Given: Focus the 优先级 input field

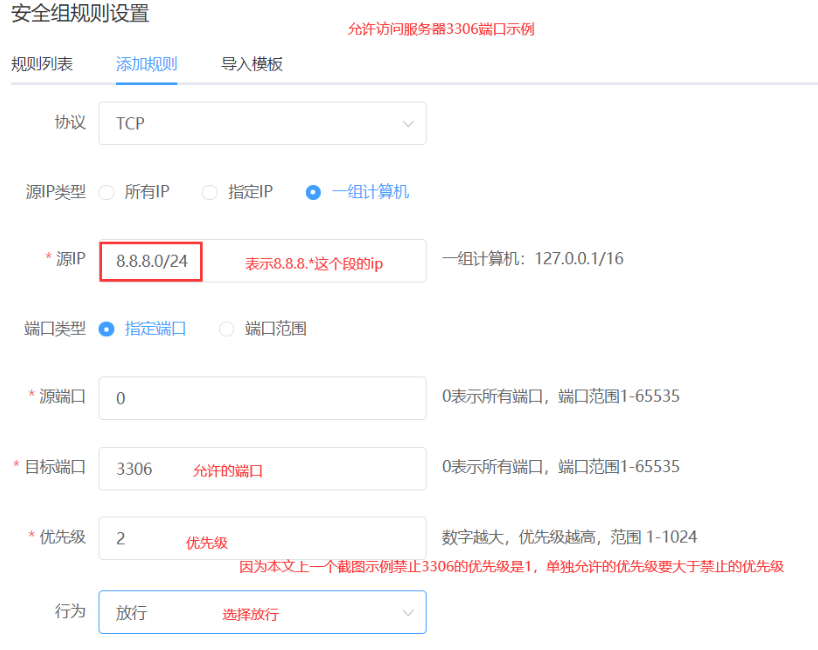Looking at the screenshot, I should (262, 537).
